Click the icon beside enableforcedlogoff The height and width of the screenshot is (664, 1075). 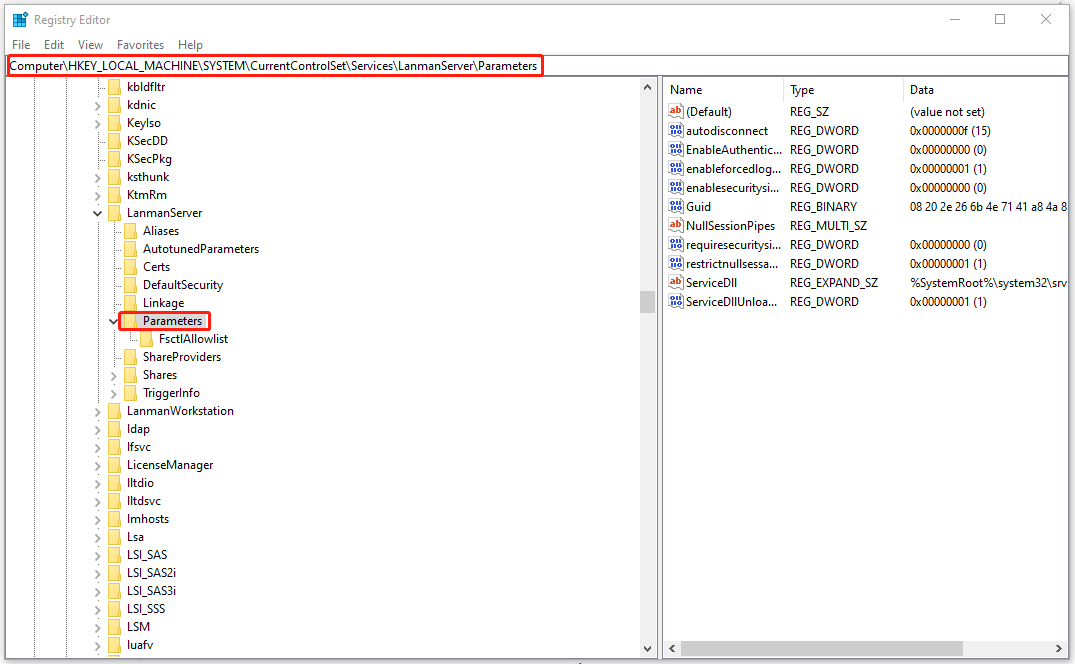[x=676, y=168]
